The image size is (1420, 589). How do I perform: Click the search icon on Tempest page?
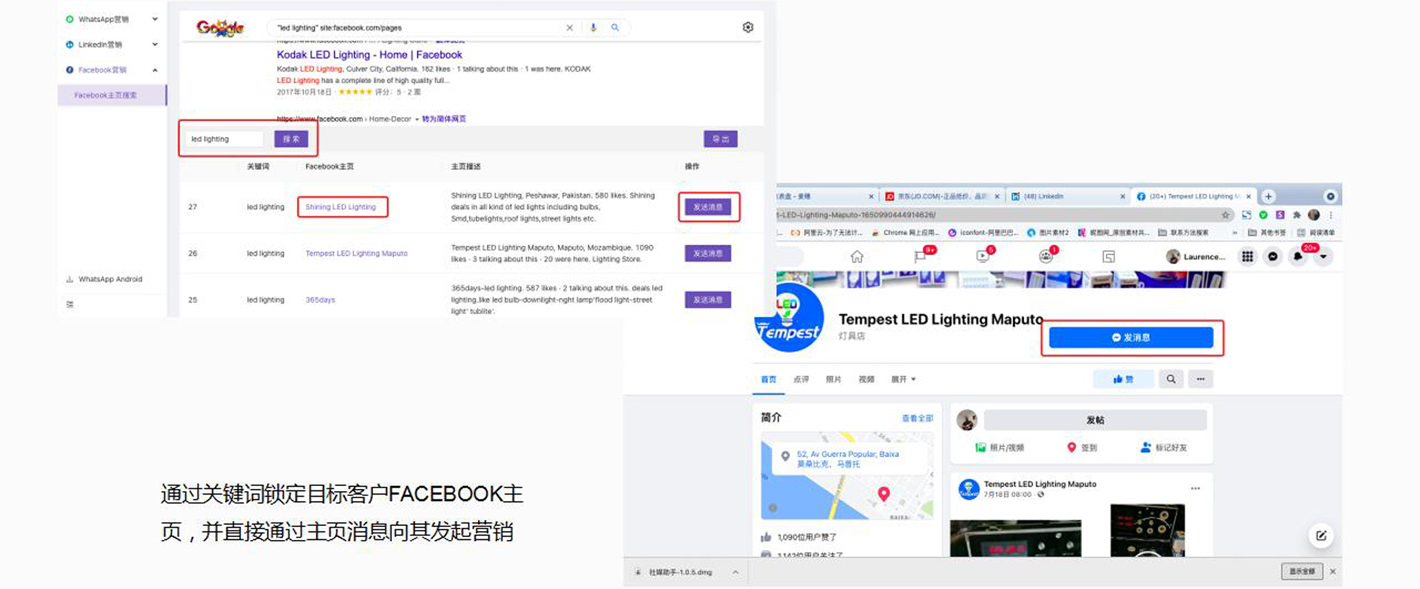tap(1170, 379)
